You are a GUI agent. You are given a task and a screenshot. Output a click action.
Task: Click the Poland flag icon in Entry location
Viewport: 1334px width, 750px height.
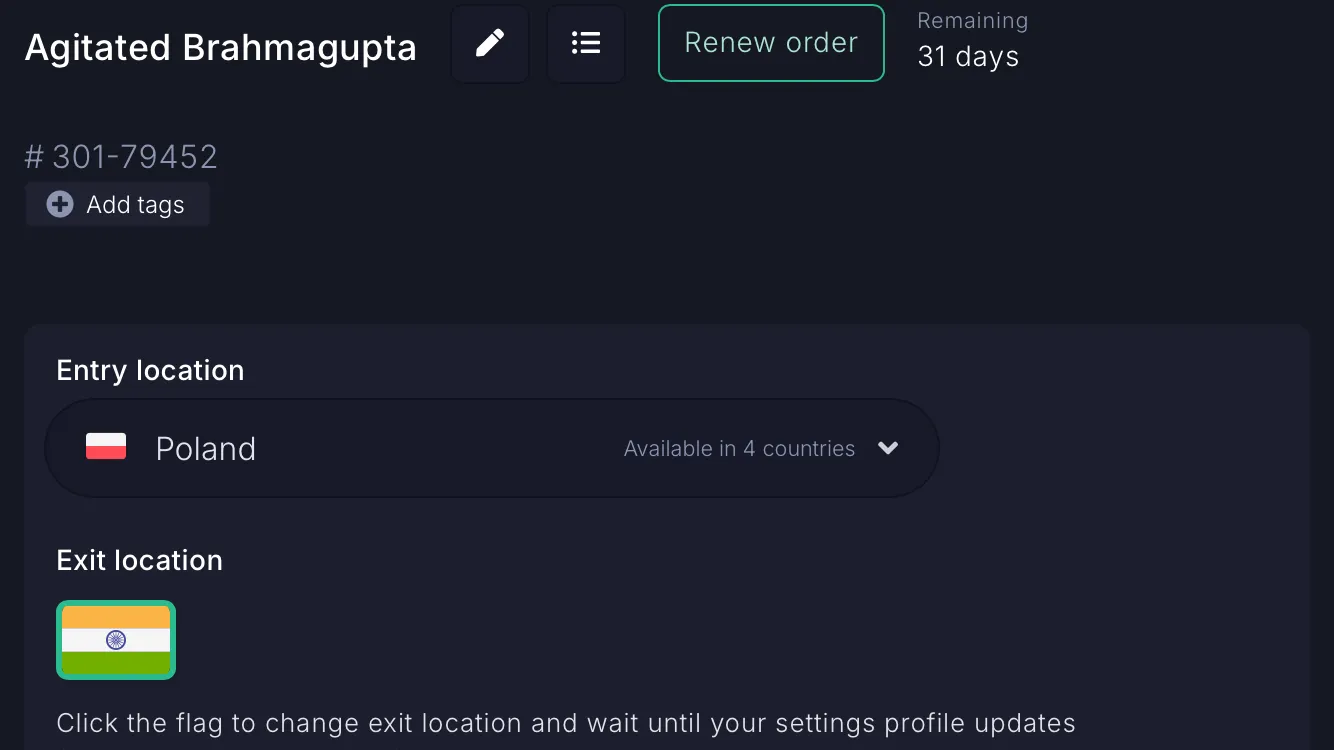(106, 447)
